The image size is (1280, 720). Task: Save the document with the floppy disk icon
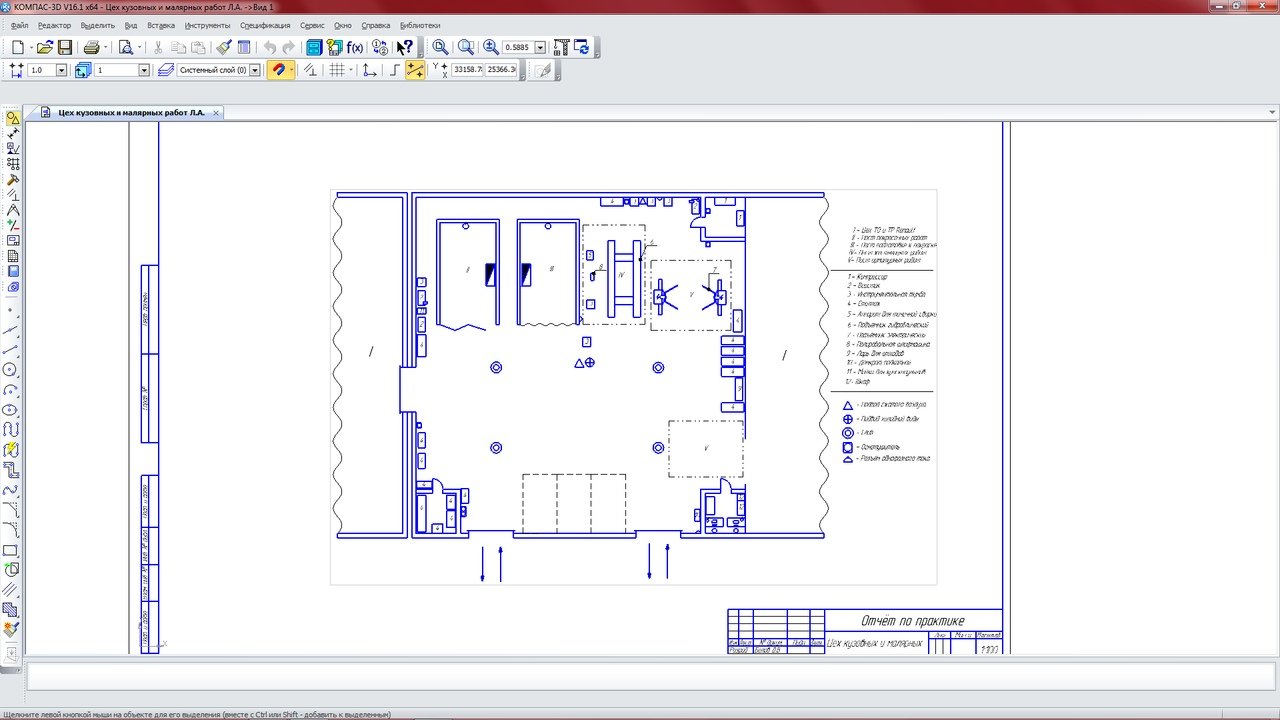click(x=65, y=47)
